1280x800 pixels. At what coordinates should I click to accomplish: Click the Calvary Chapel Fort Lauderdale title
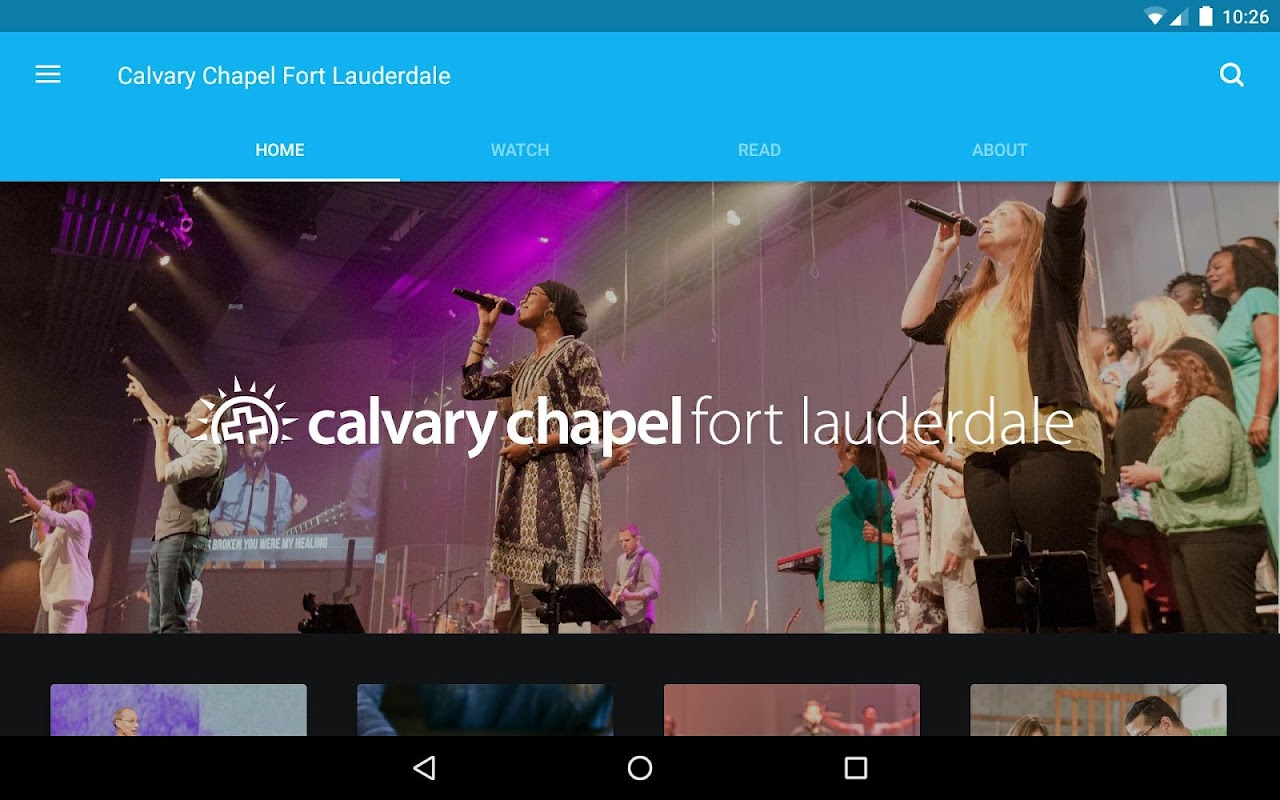pyautogui.click(x=284, y=76)
